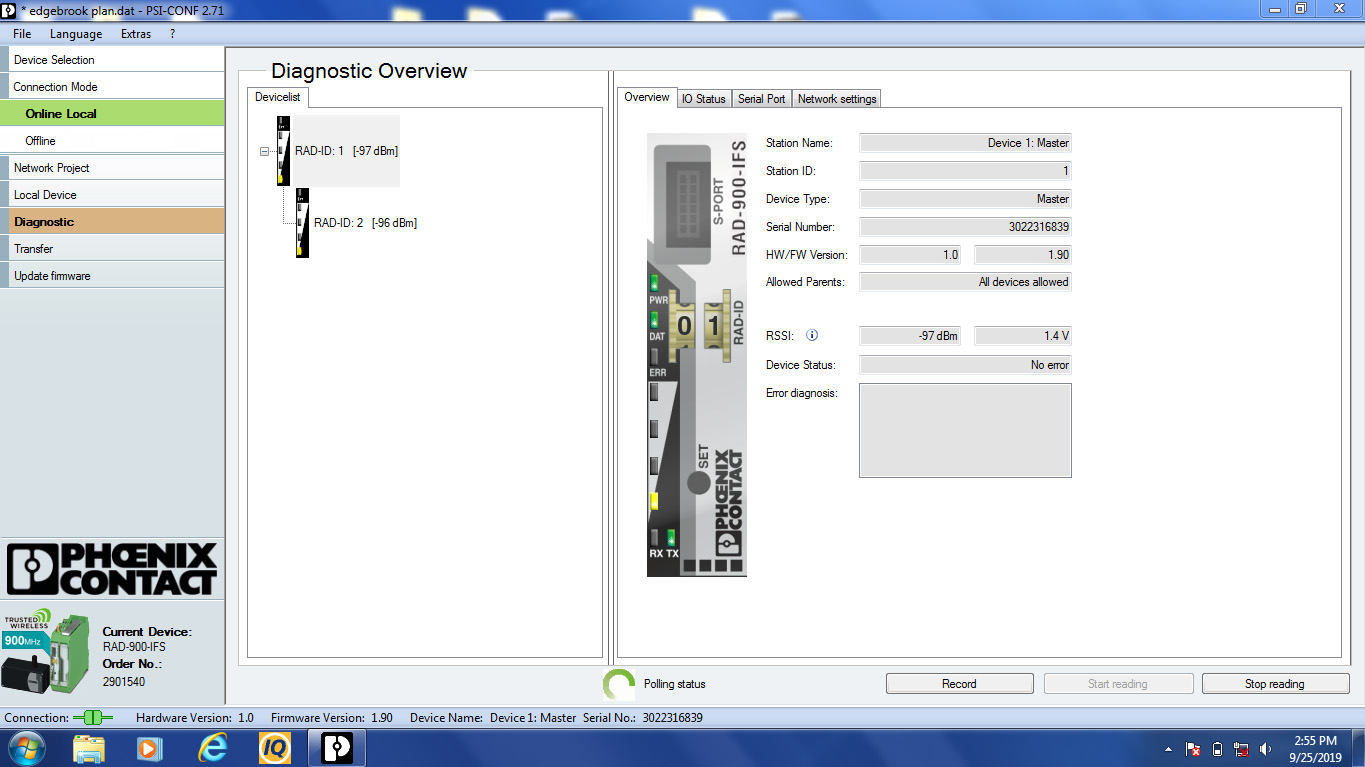Open Device Selection in the sidebar
Image resolution: width=1365 pixels, height=767 pixels.
112,60
